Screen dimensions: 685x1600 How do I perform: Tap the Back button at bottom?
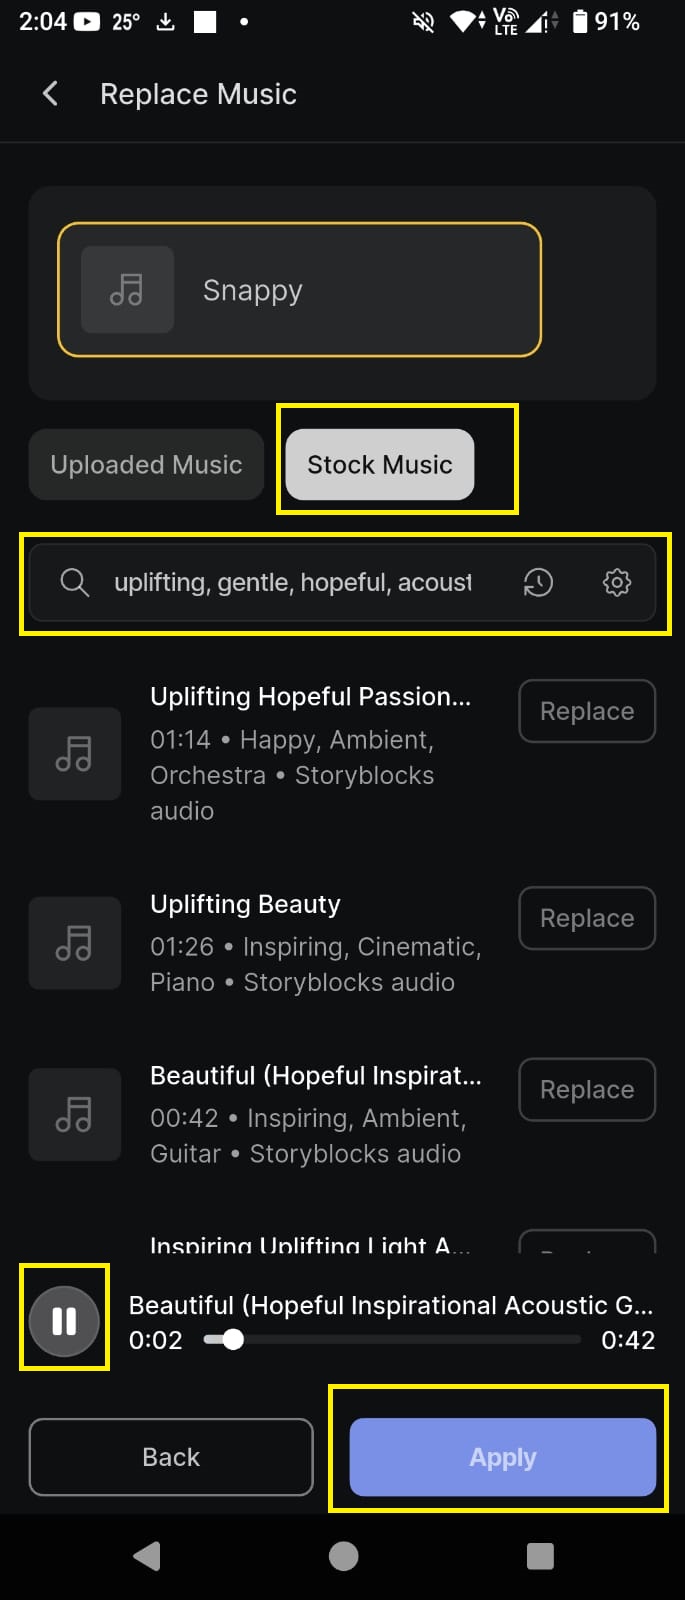point(171,1457)
